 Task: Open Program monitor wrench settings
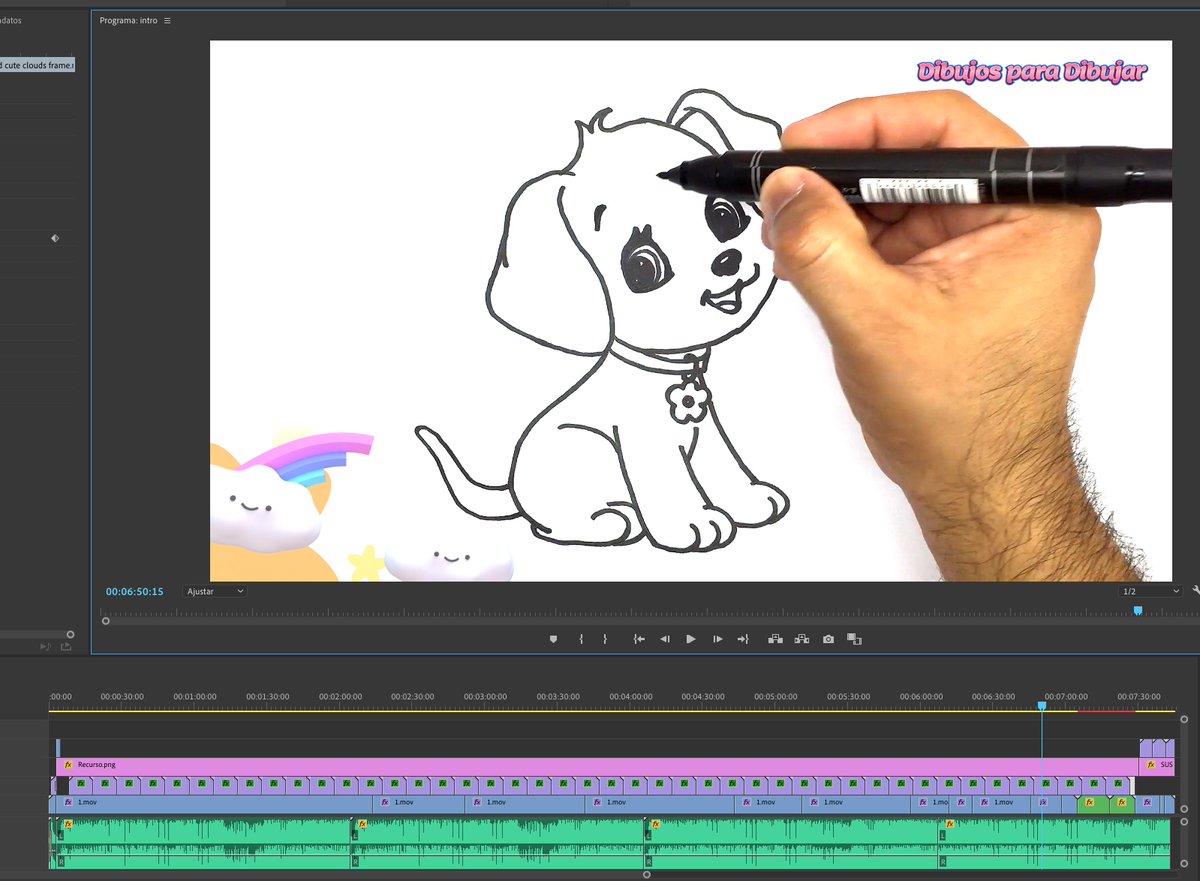coord(1195,591)
